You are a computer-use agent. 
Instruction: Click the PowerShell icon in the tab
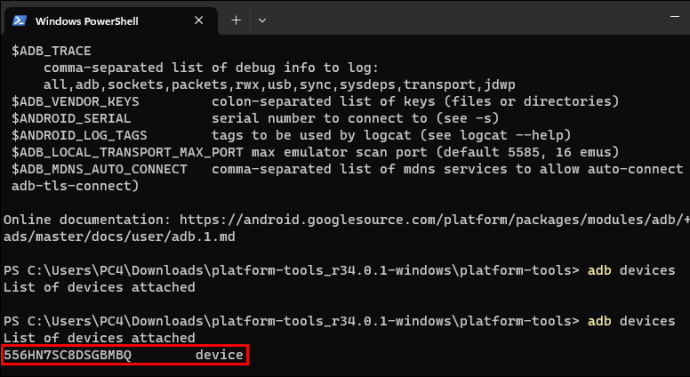tap(19, 21)
